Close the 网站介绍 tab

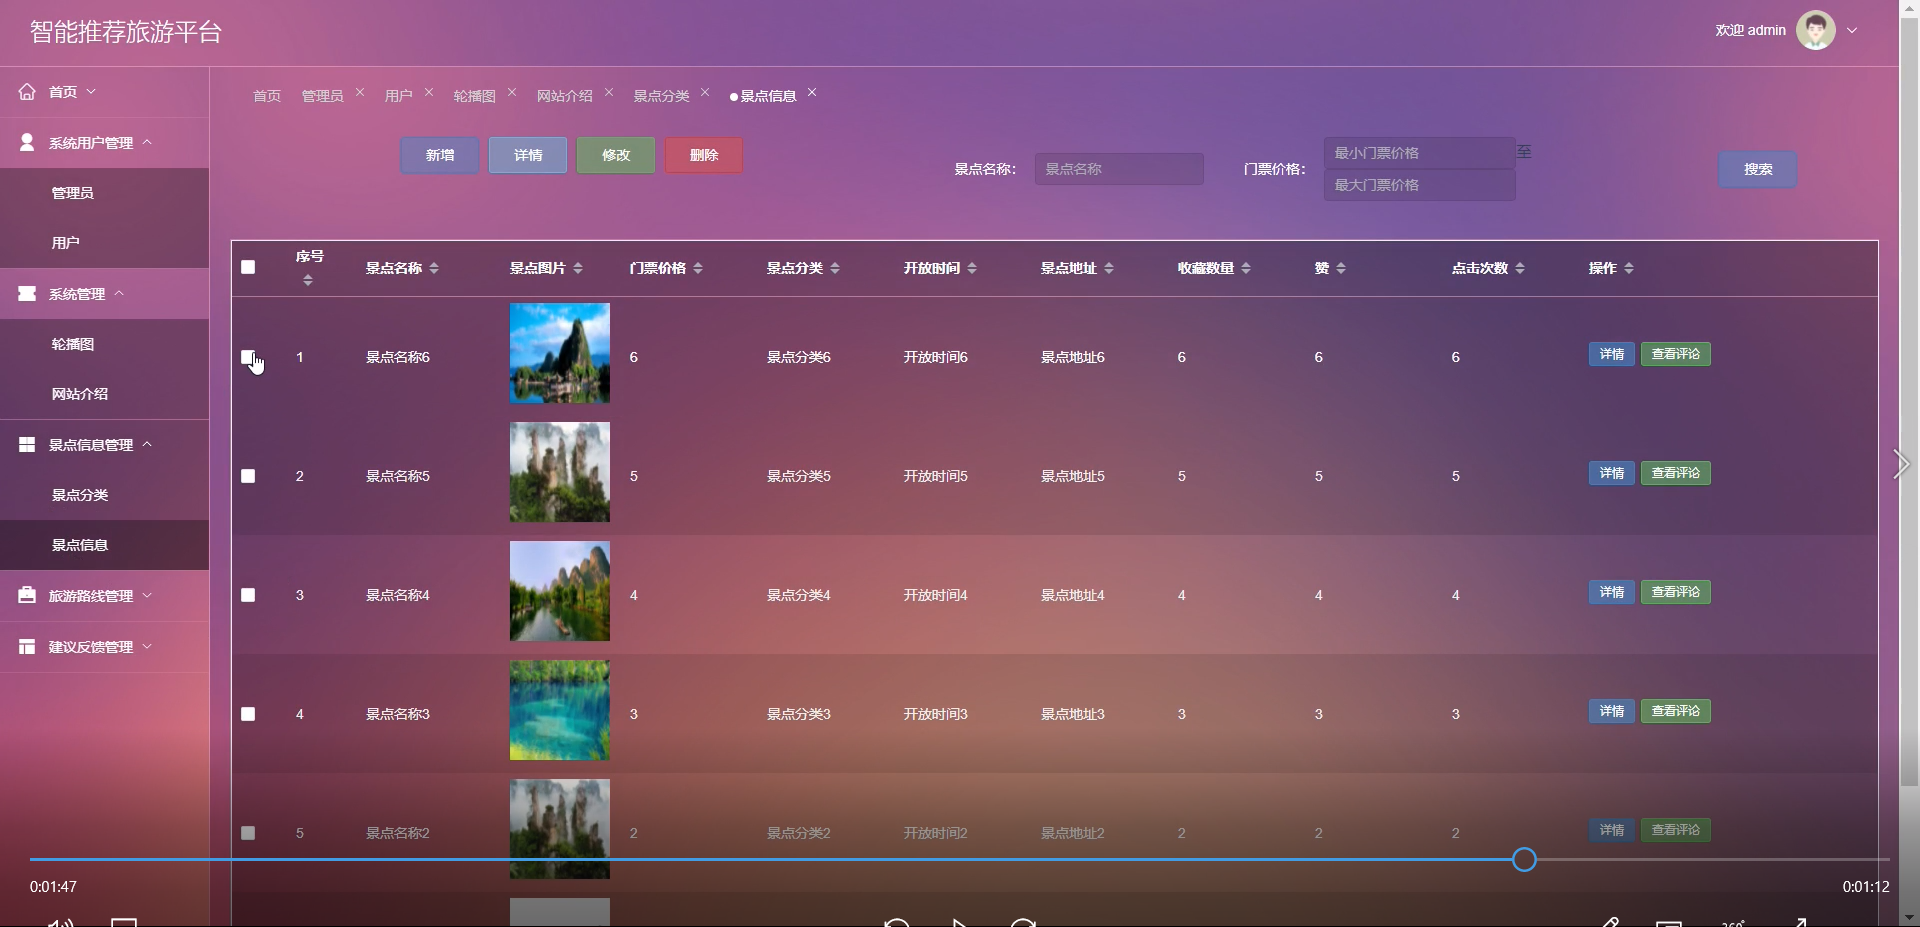(609, 92)
